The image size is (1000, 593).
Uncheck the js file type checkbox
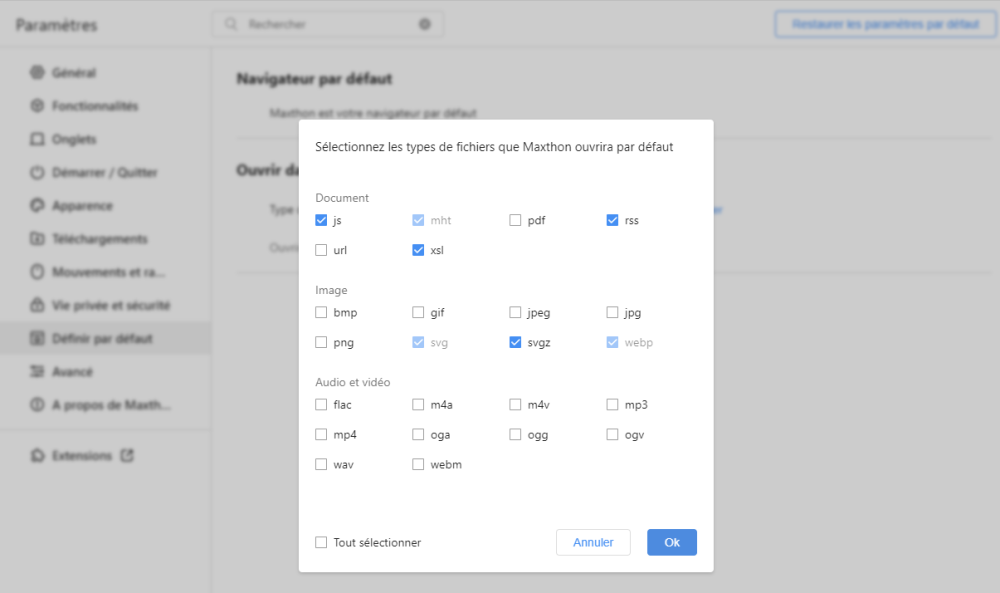coord(321,220)
